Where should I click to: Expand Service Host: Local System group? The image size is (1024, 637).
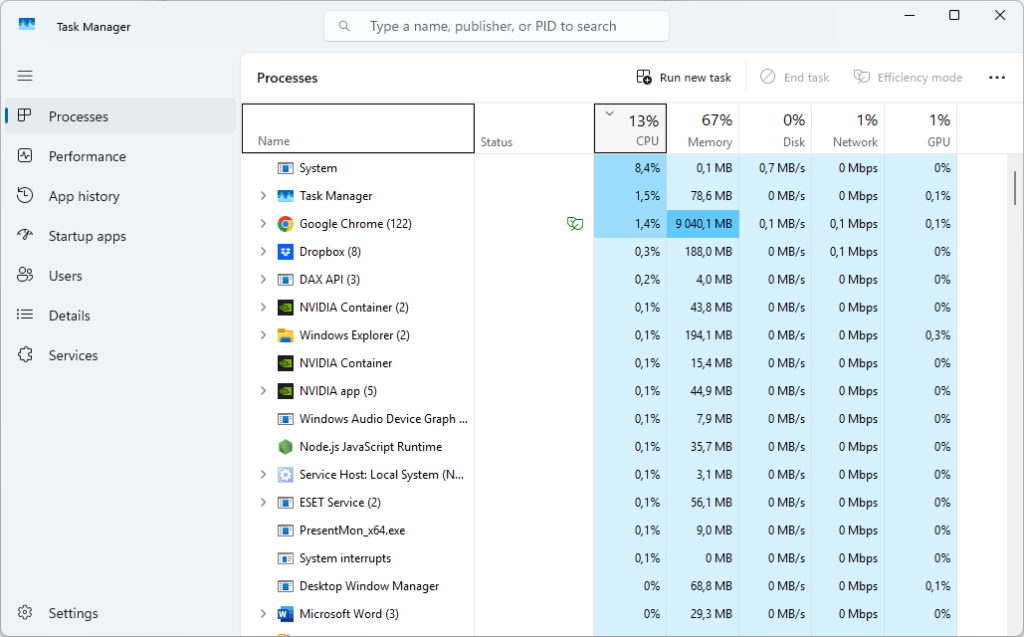[x=263, y=475]
